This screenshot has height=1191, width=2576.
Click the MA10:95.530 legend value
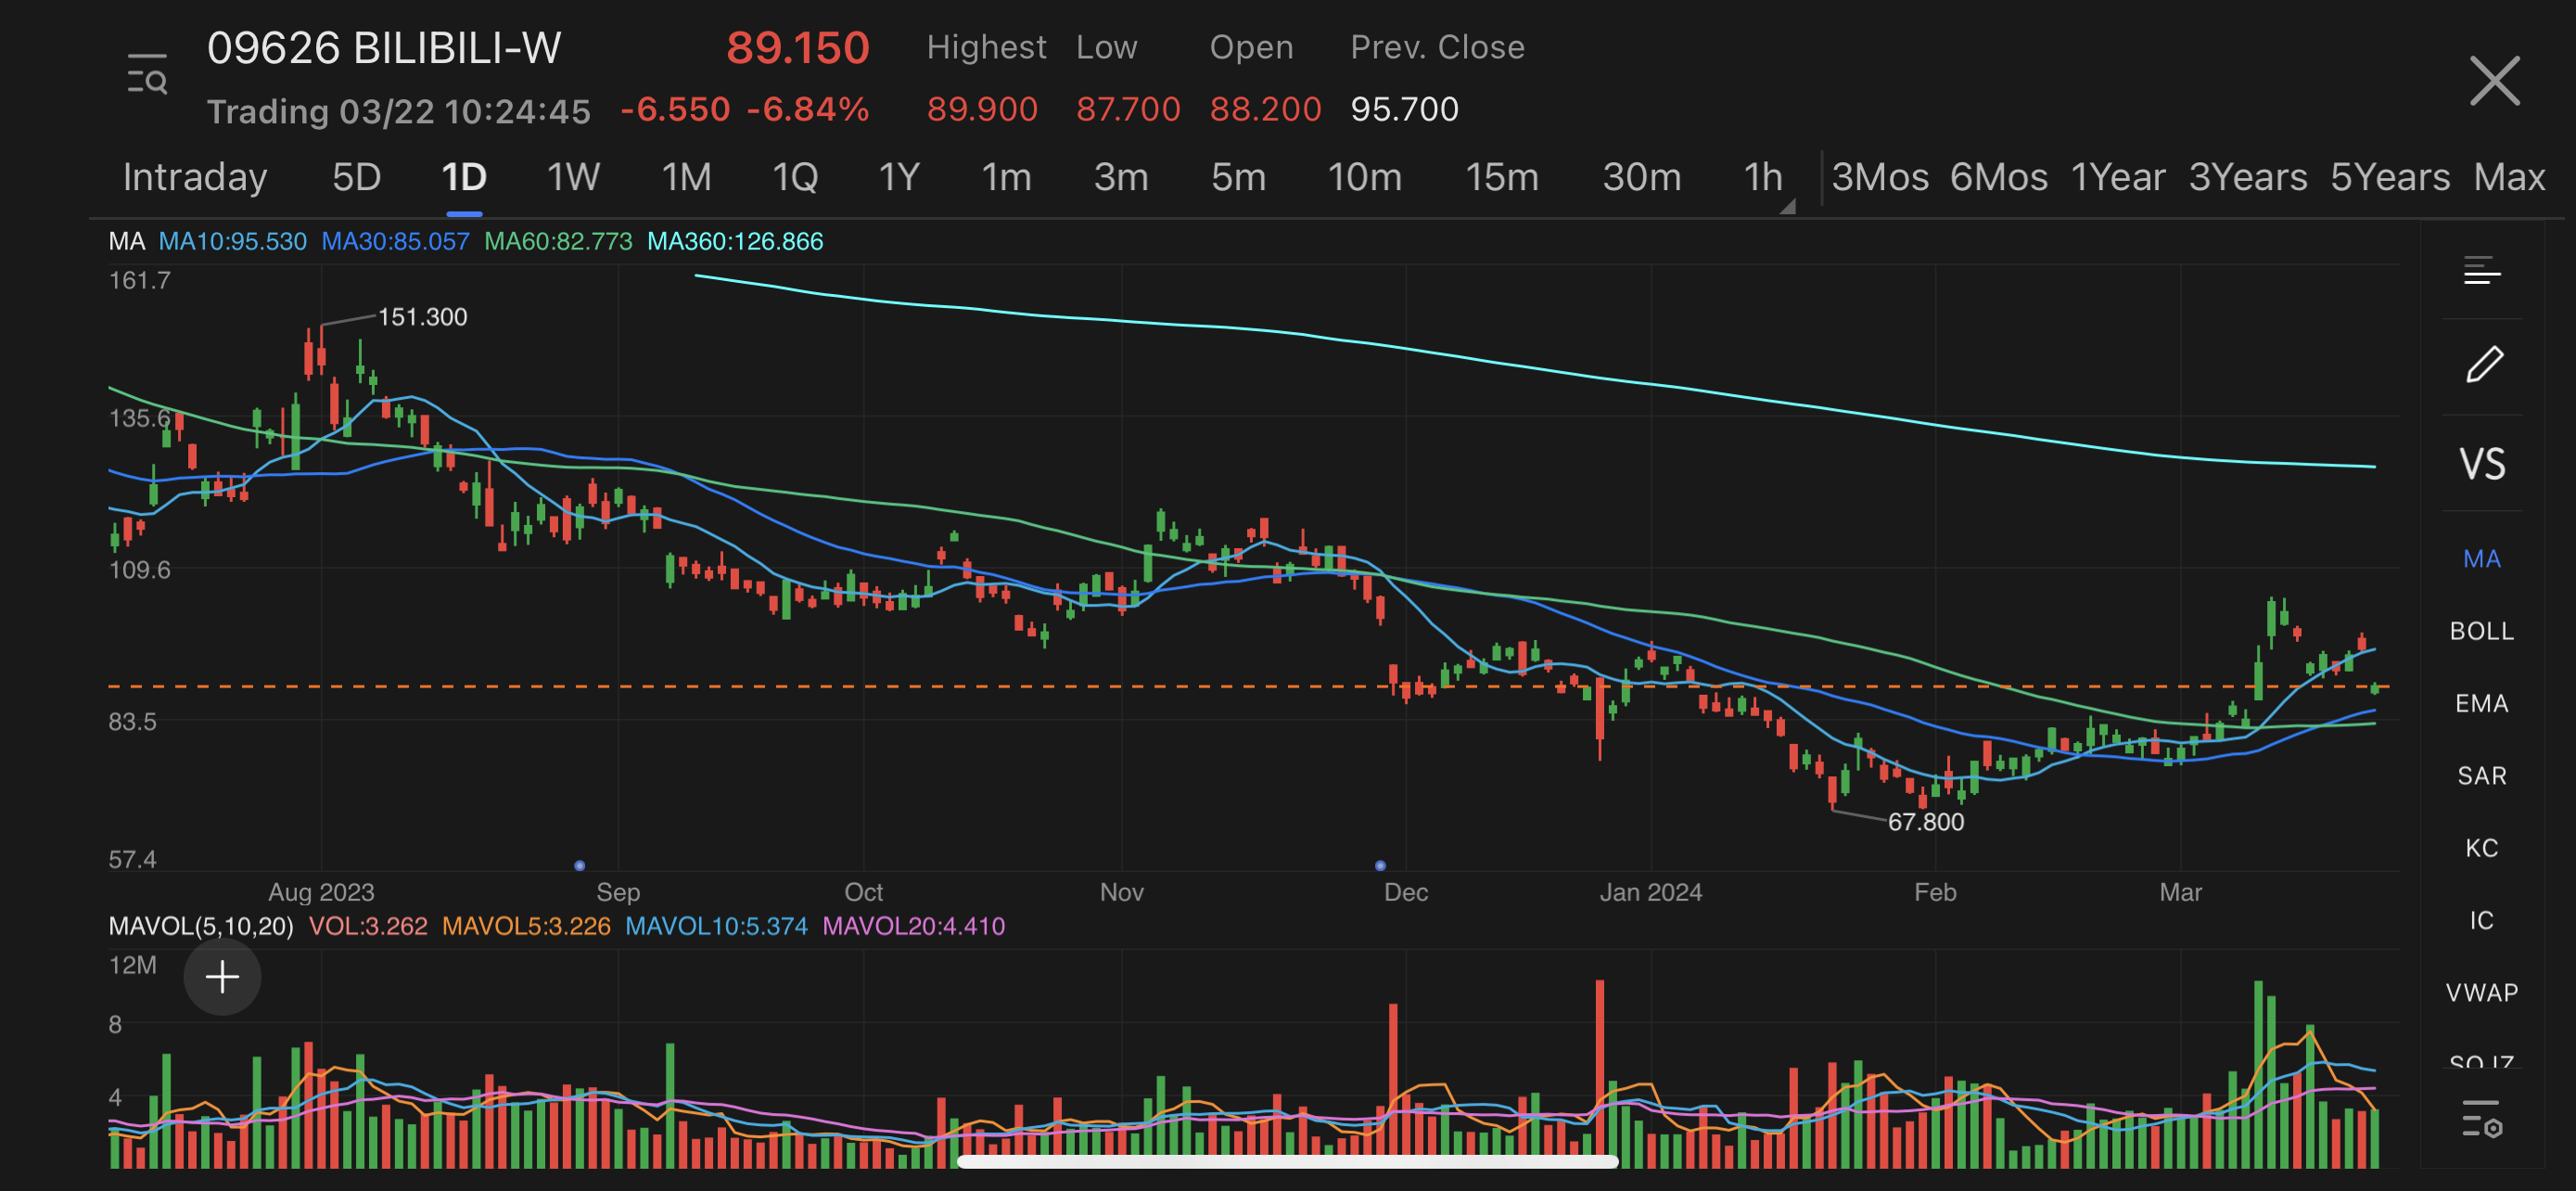coord(232,241)
